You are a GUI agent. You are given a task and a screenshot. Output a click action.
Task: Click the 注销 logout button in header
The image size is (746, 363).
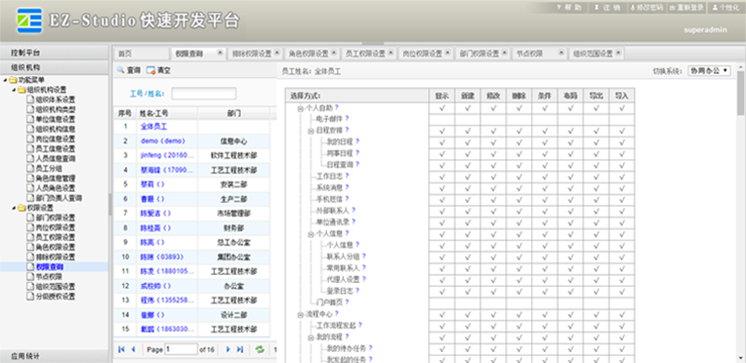coord(607,8)
